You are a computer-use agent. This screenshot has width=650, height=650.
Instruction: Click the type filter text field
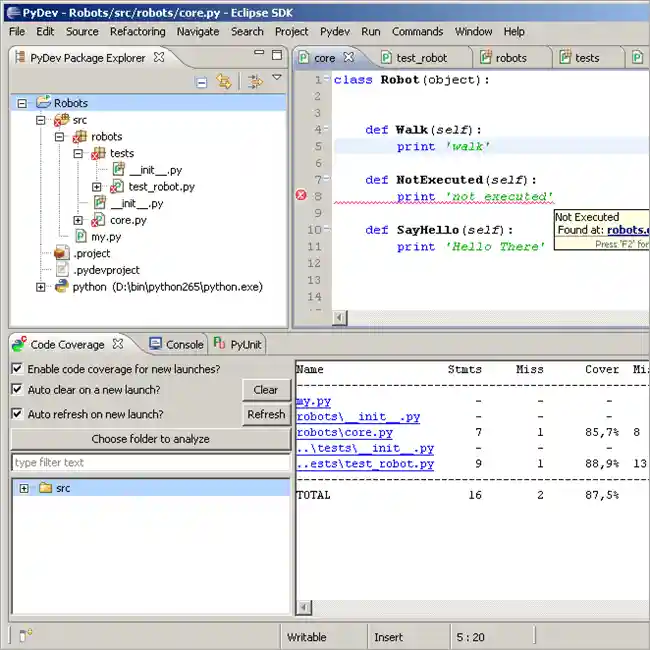pyautogui.click(x=151, y=462)
